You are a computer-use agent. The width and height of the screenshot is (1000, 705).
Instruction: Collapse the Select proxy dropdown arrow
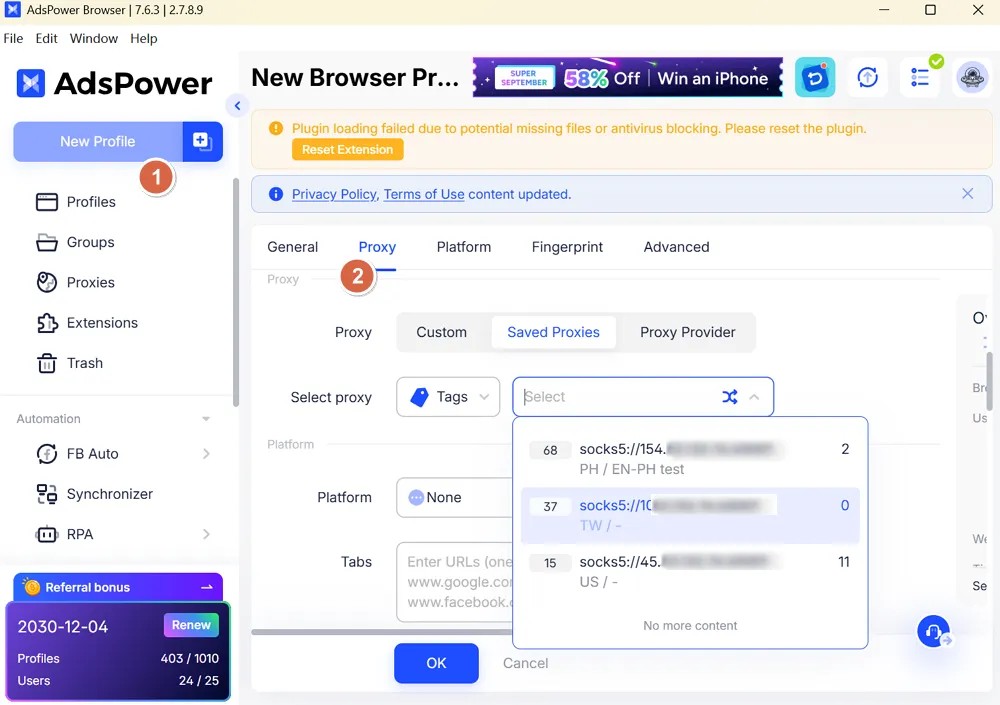pos(754,397)
